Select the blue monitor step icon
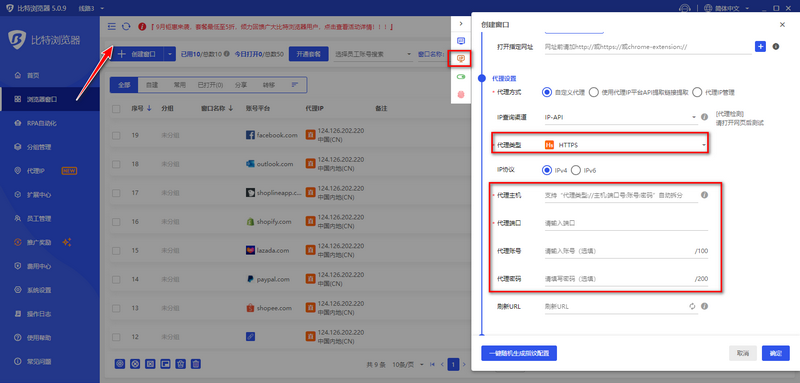800x383 pixels. (461, 40)
